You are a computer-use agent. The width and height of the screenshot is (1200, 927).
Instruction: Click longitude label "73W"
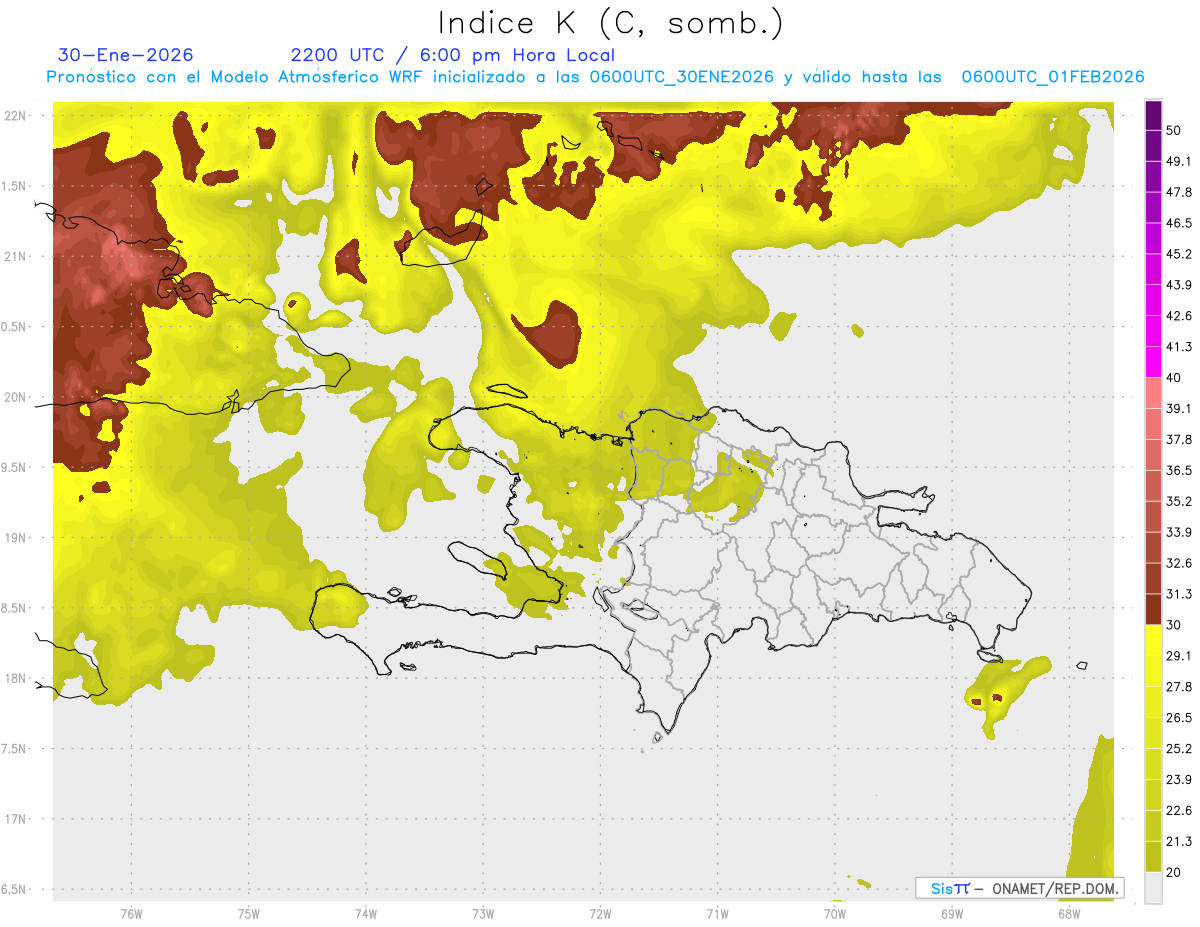(x=483, y=914)
